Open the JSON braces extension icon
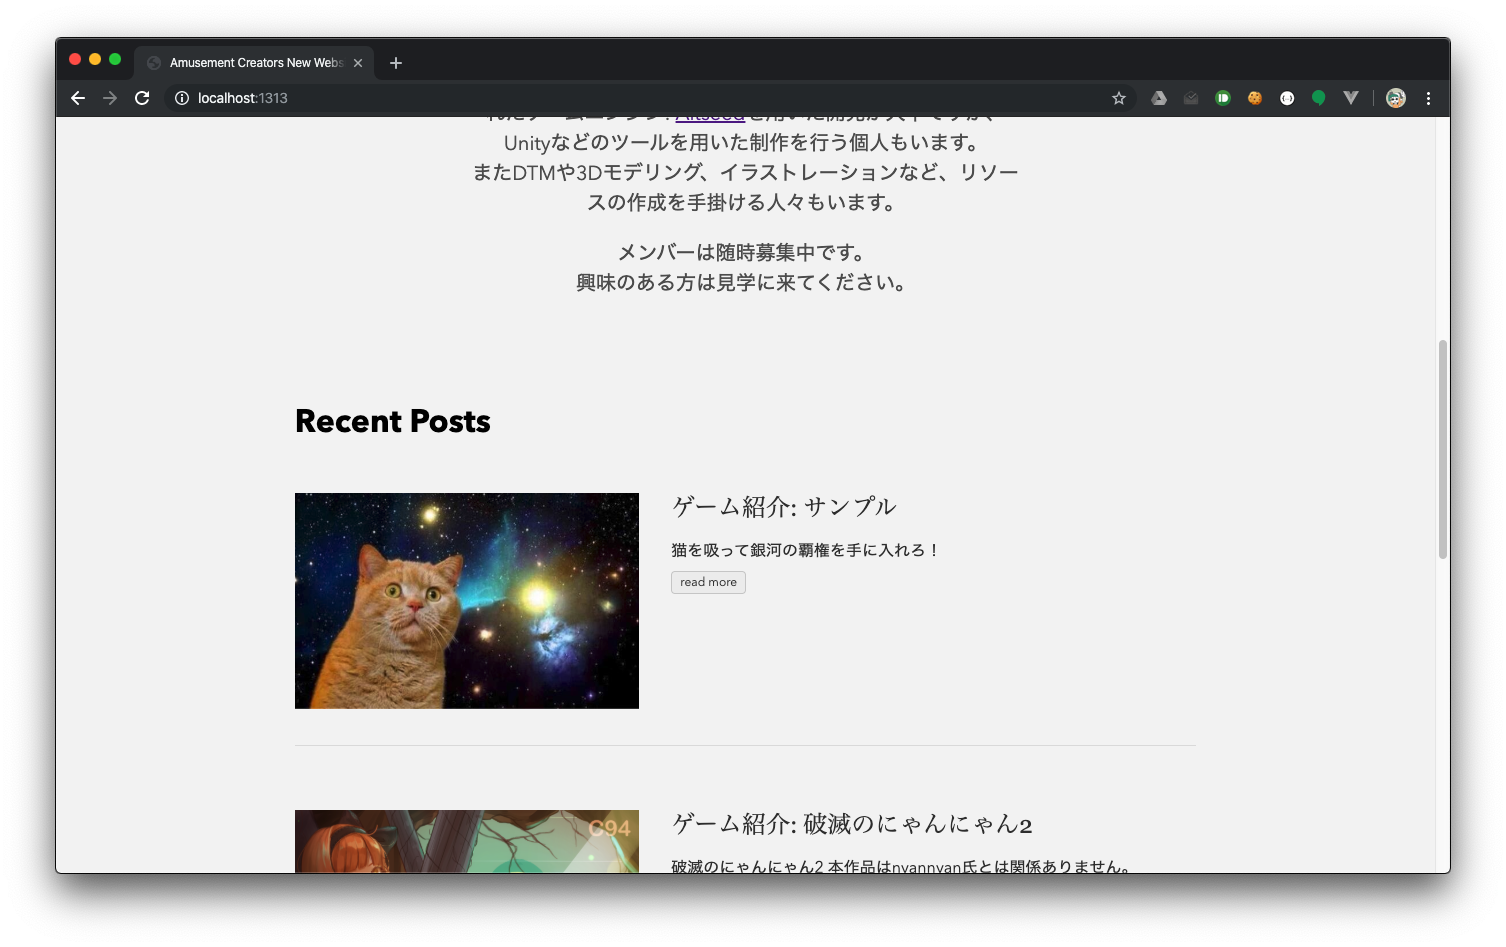The height and width of the screenshot is (947, 1506). coord(1287,98)
